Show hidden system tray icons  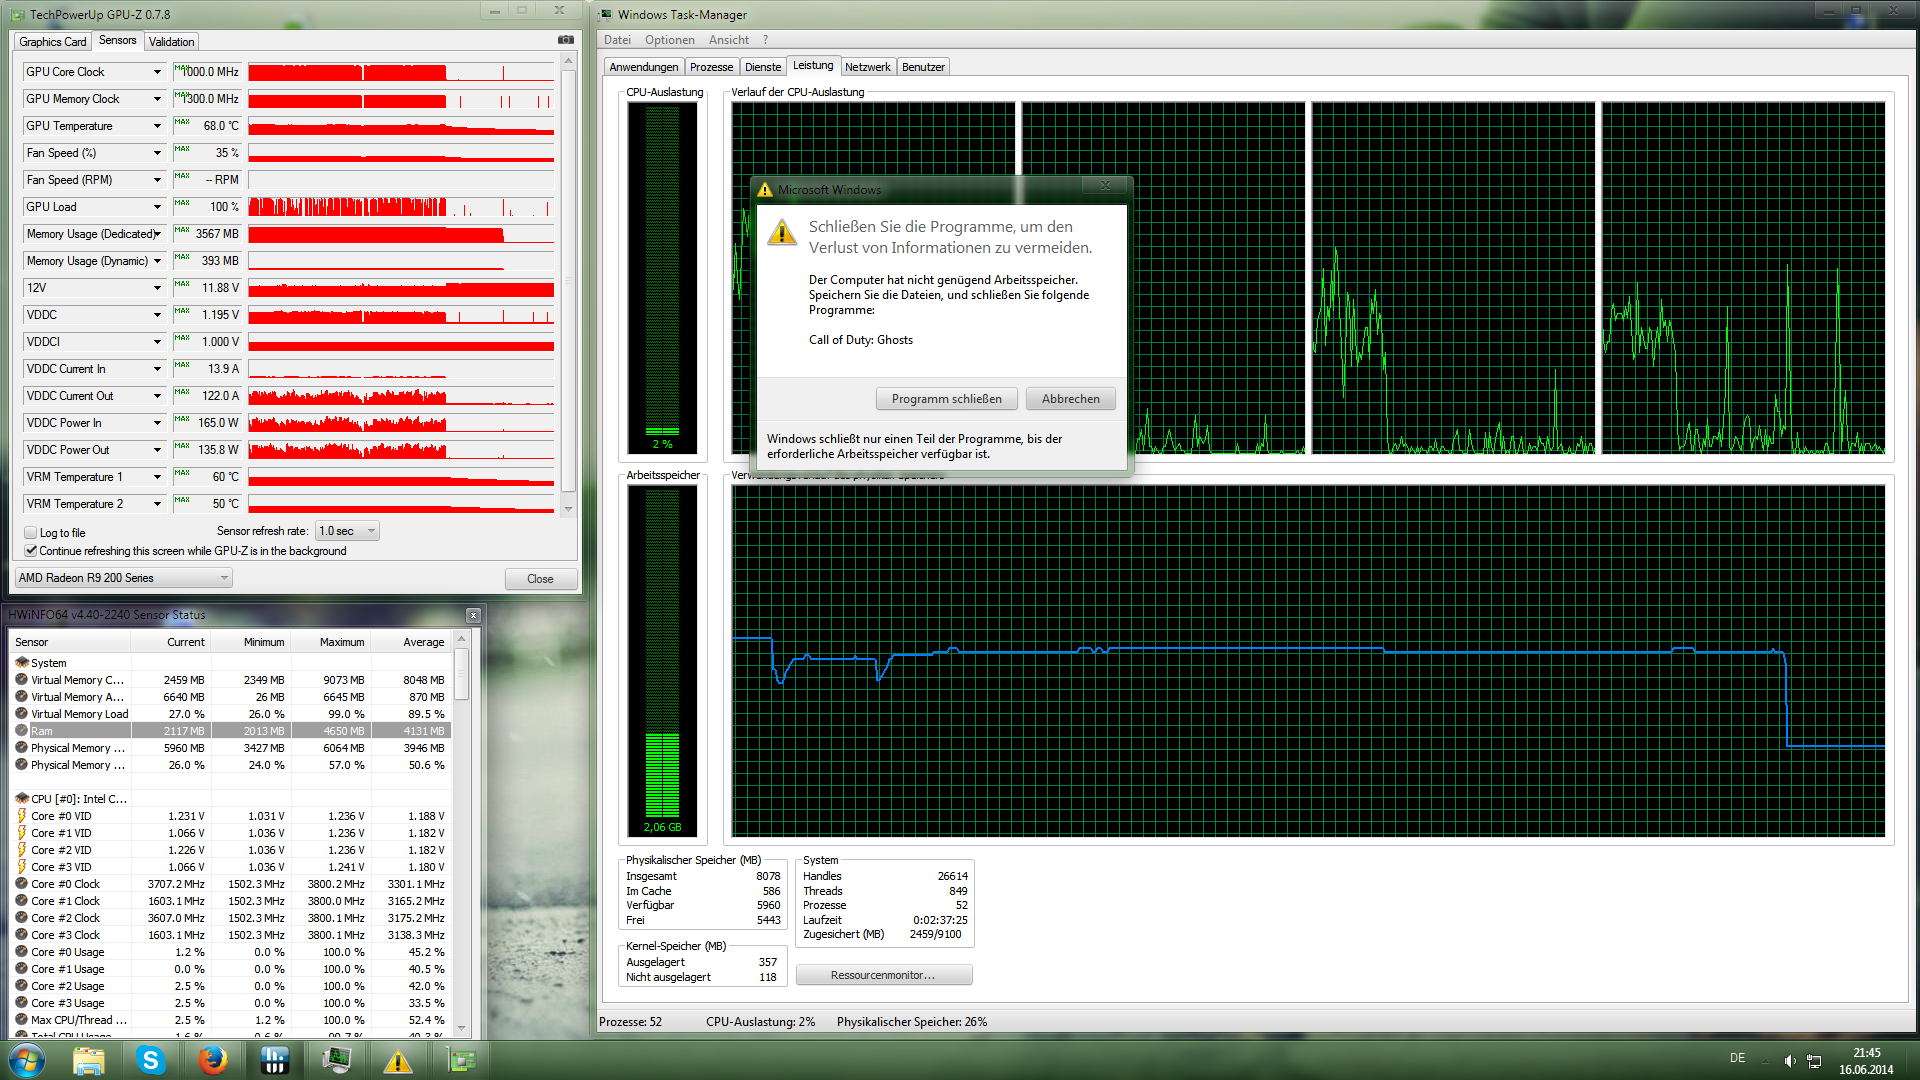(x=1765, y=1060)
